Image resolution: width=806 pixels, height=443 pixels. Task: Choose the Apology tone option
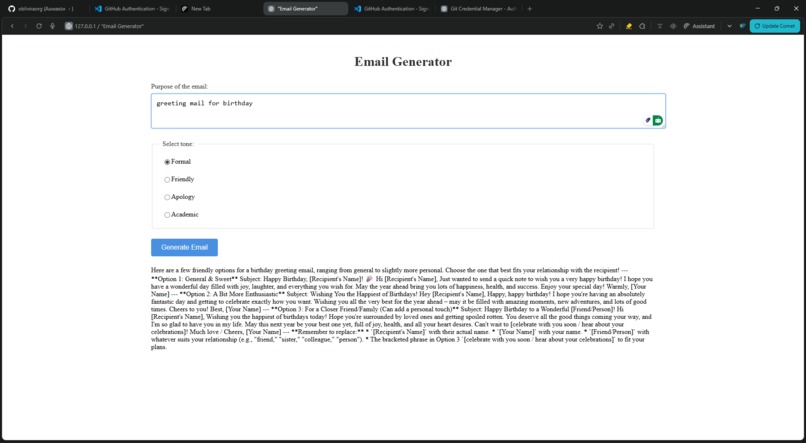[x=167, y=197]
